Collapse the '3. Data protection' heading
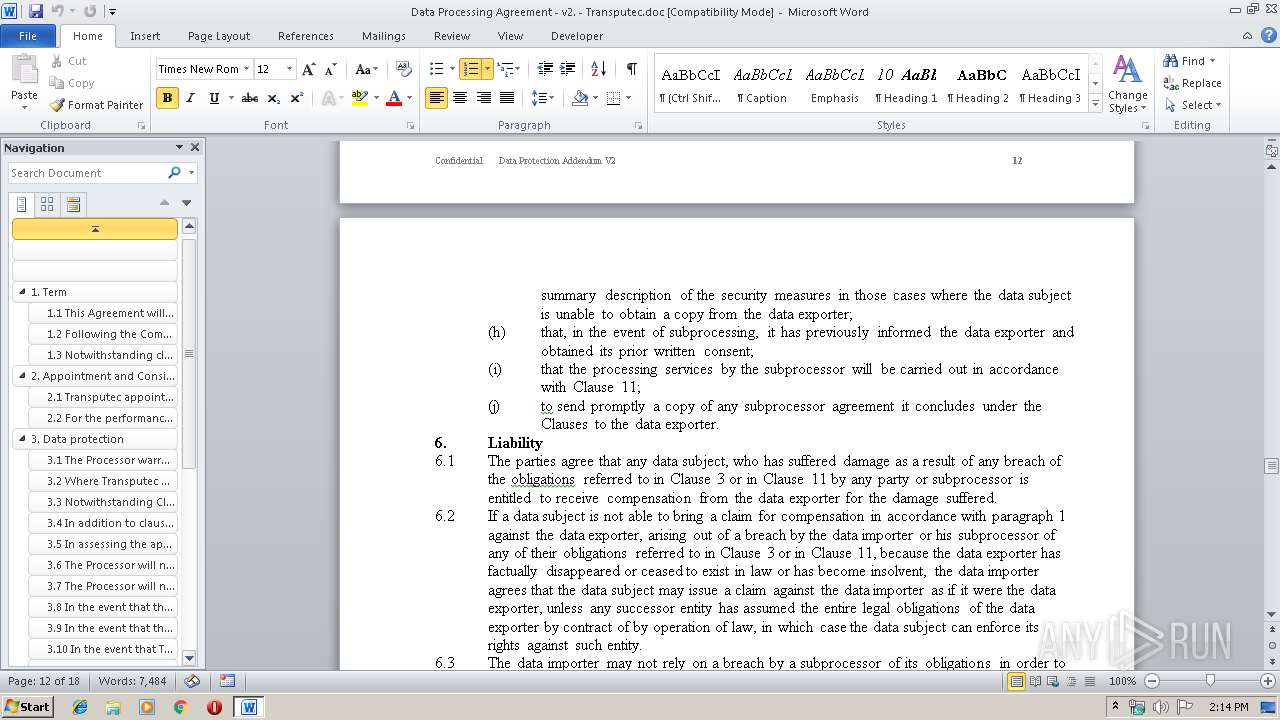The height and width of the screenshot is (720, 1280). coord(22,439)
